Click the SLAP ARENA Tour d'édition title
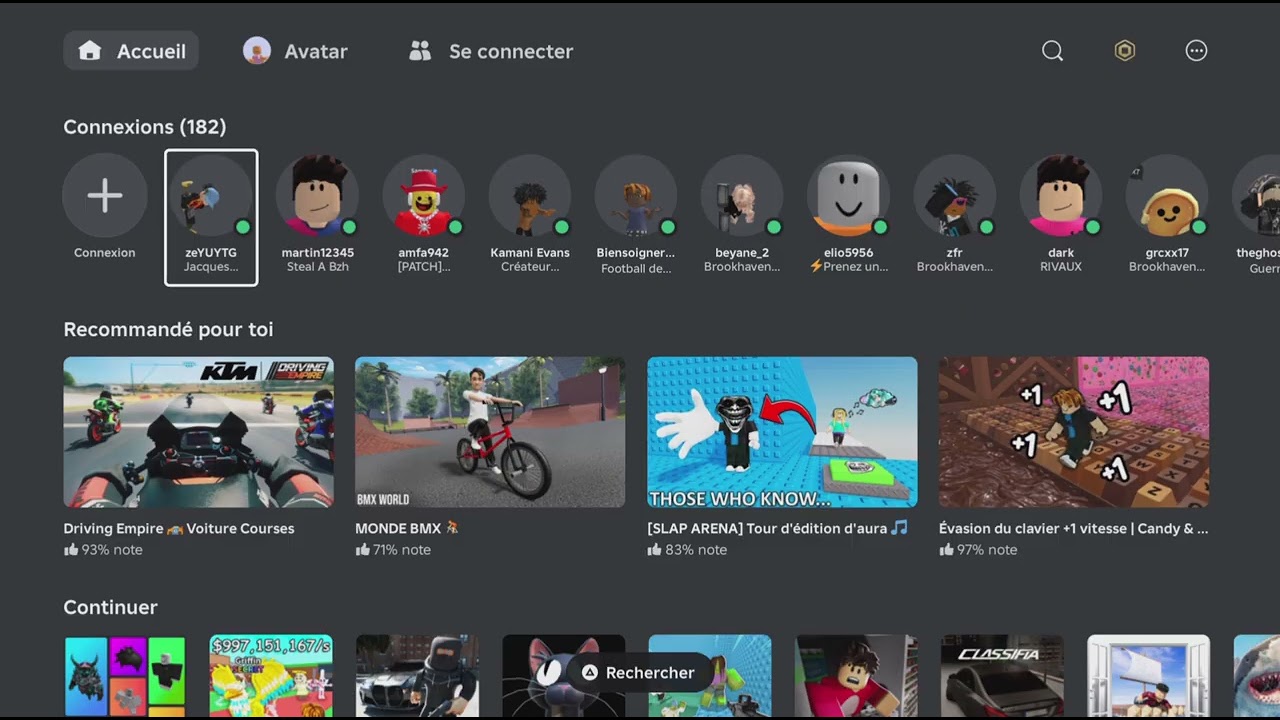The height and width of the screenshot is (720, 1280). click(778, 528)
